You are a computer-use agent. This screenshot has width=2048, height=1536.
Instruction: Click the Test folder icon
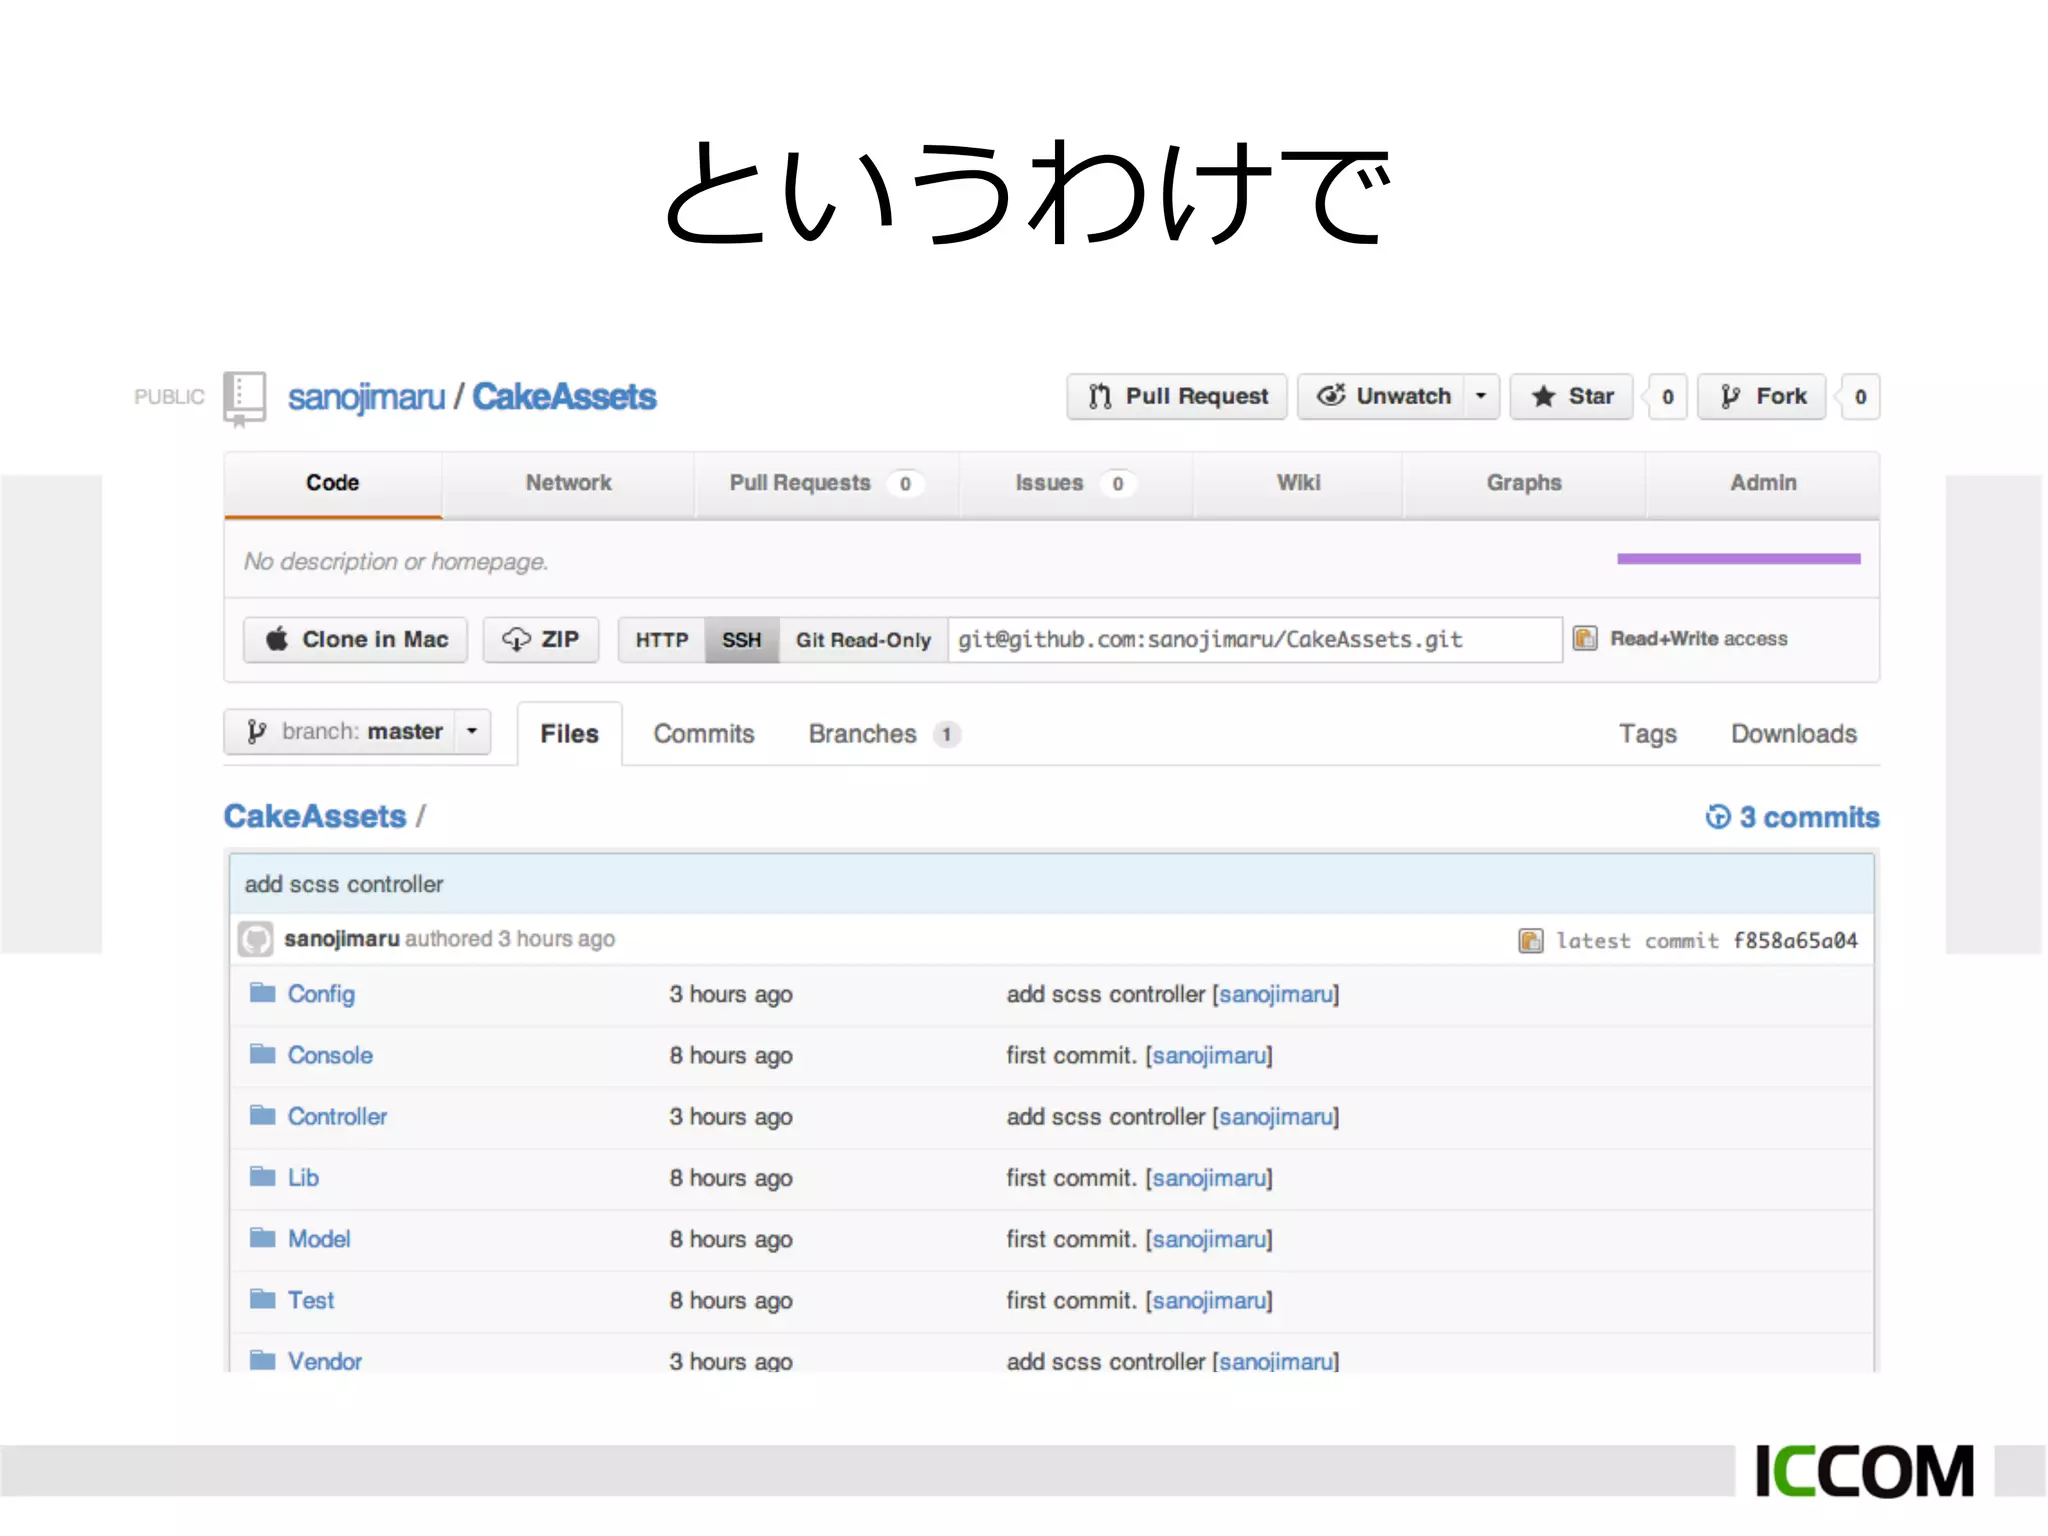pos(263,1299)
